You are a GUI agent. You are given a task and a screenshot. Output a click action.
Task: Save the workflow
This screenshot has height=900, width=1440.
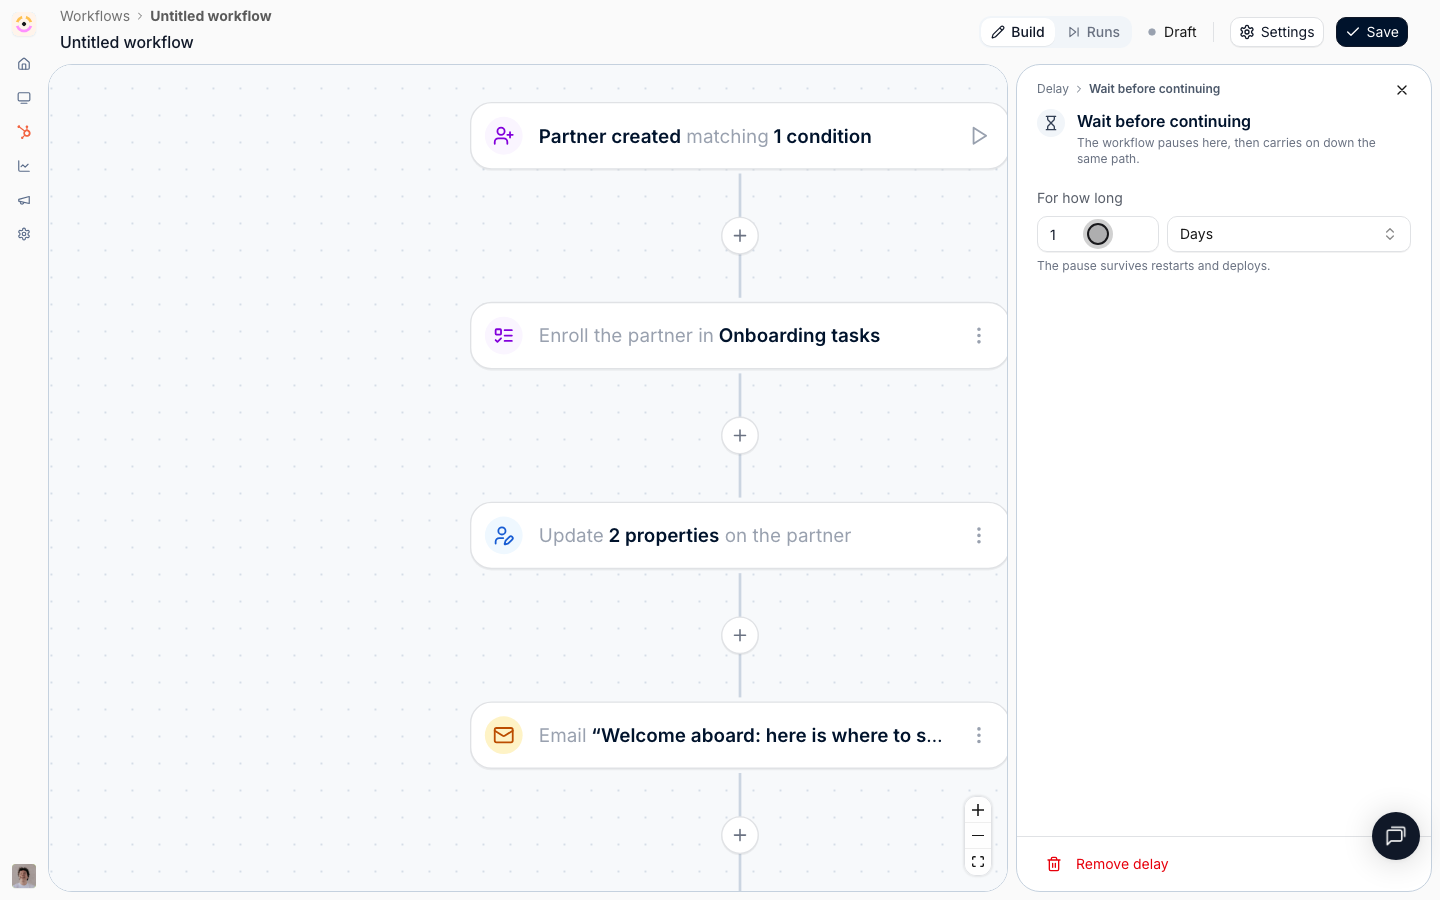[1372, 32]
